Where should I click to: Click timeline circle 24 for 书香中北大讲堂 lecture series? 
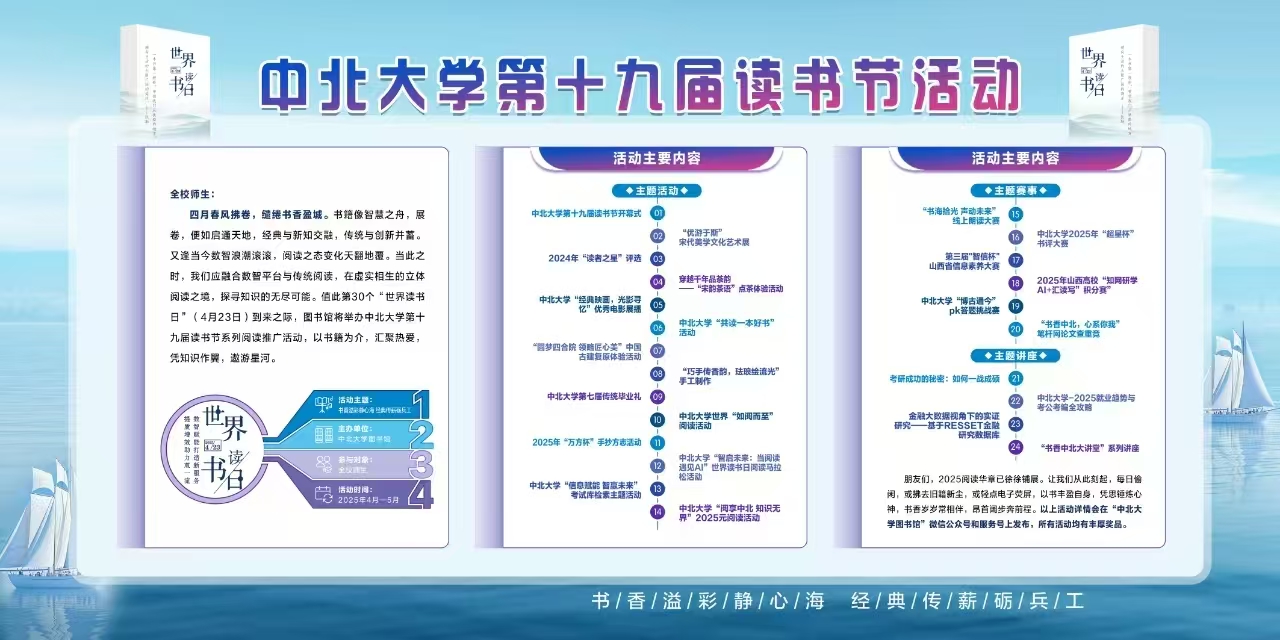click(1016, 446)
